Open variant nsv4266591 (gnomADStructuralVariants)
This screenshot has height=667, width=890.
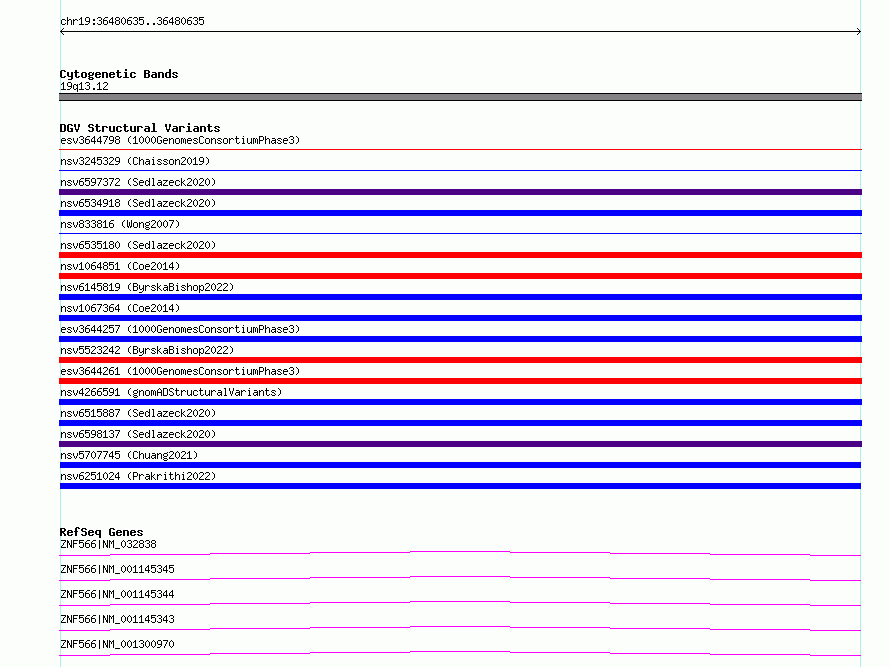click(x=171, y=392)
